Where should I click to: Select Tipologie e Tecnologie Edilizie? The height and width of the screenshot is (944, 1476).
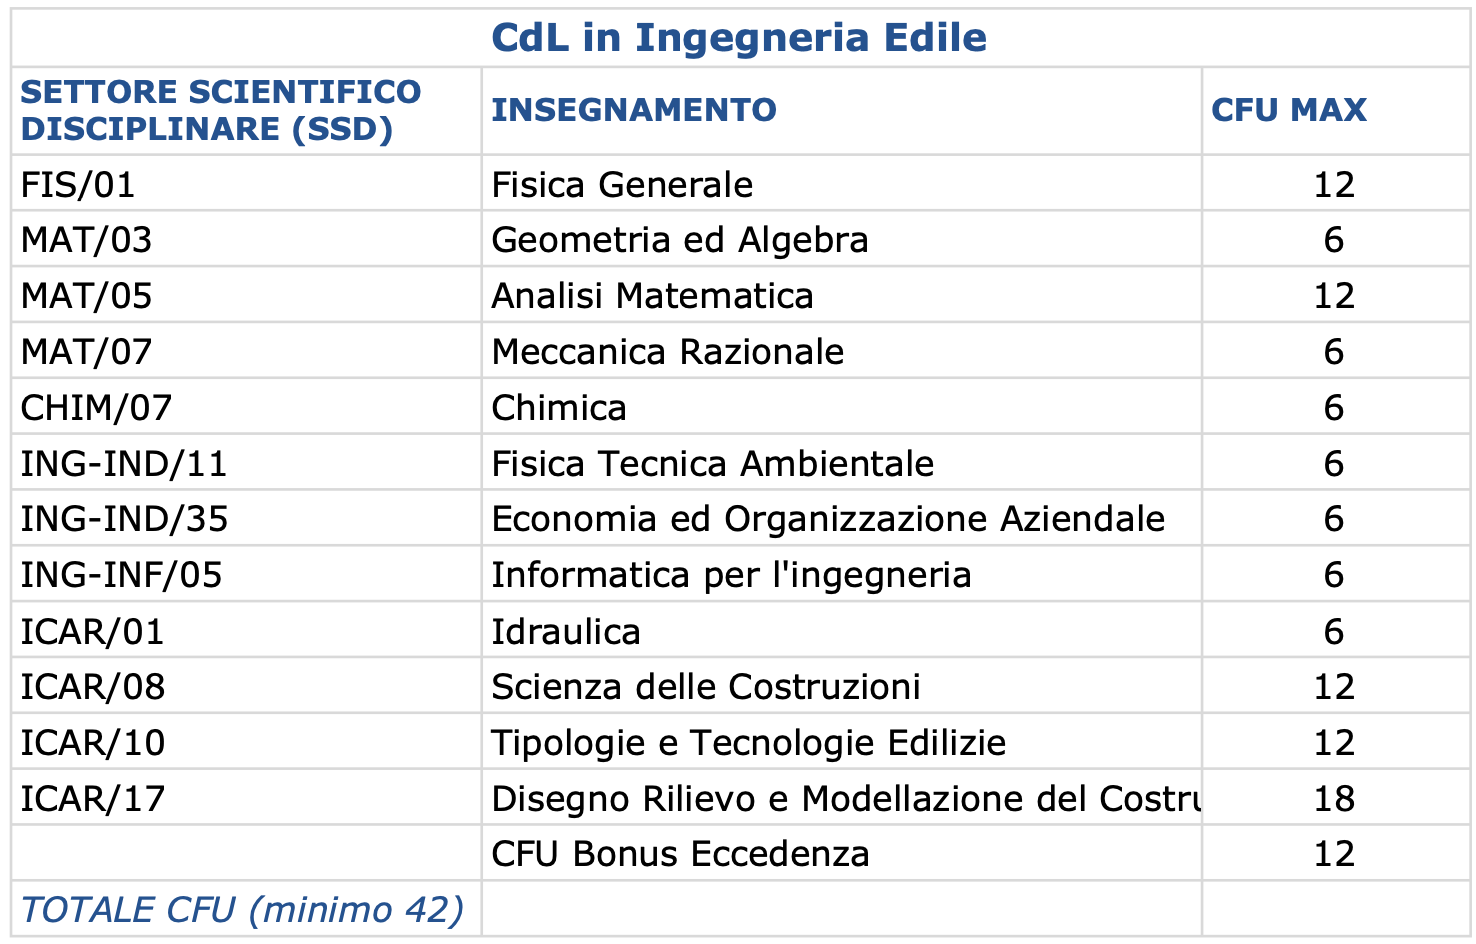(x=749, y=743)
